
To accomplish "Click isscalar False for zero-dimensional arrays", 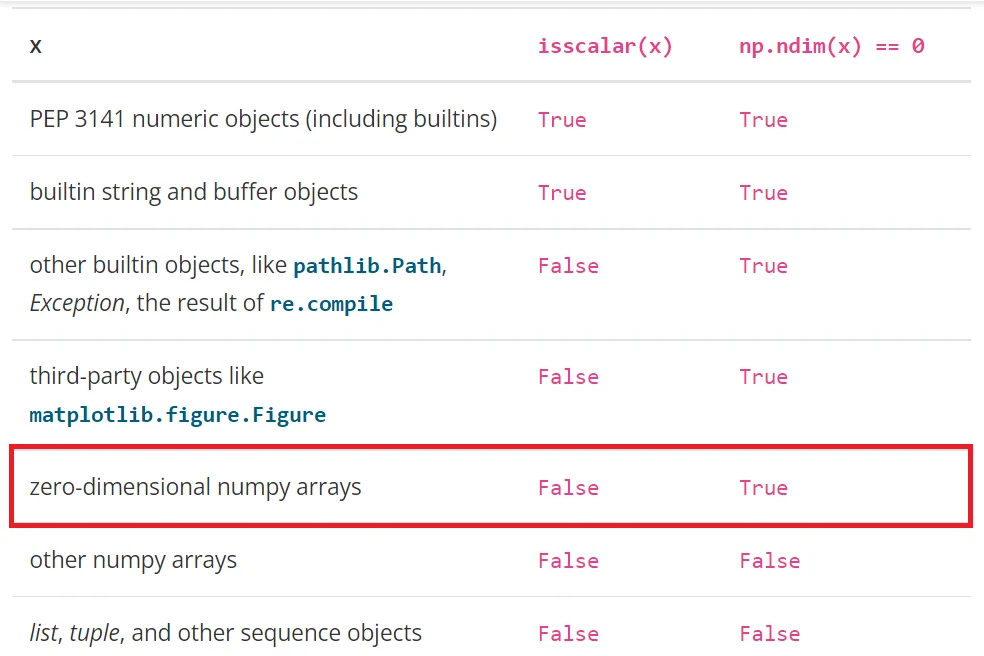I will tap(568, 488).
